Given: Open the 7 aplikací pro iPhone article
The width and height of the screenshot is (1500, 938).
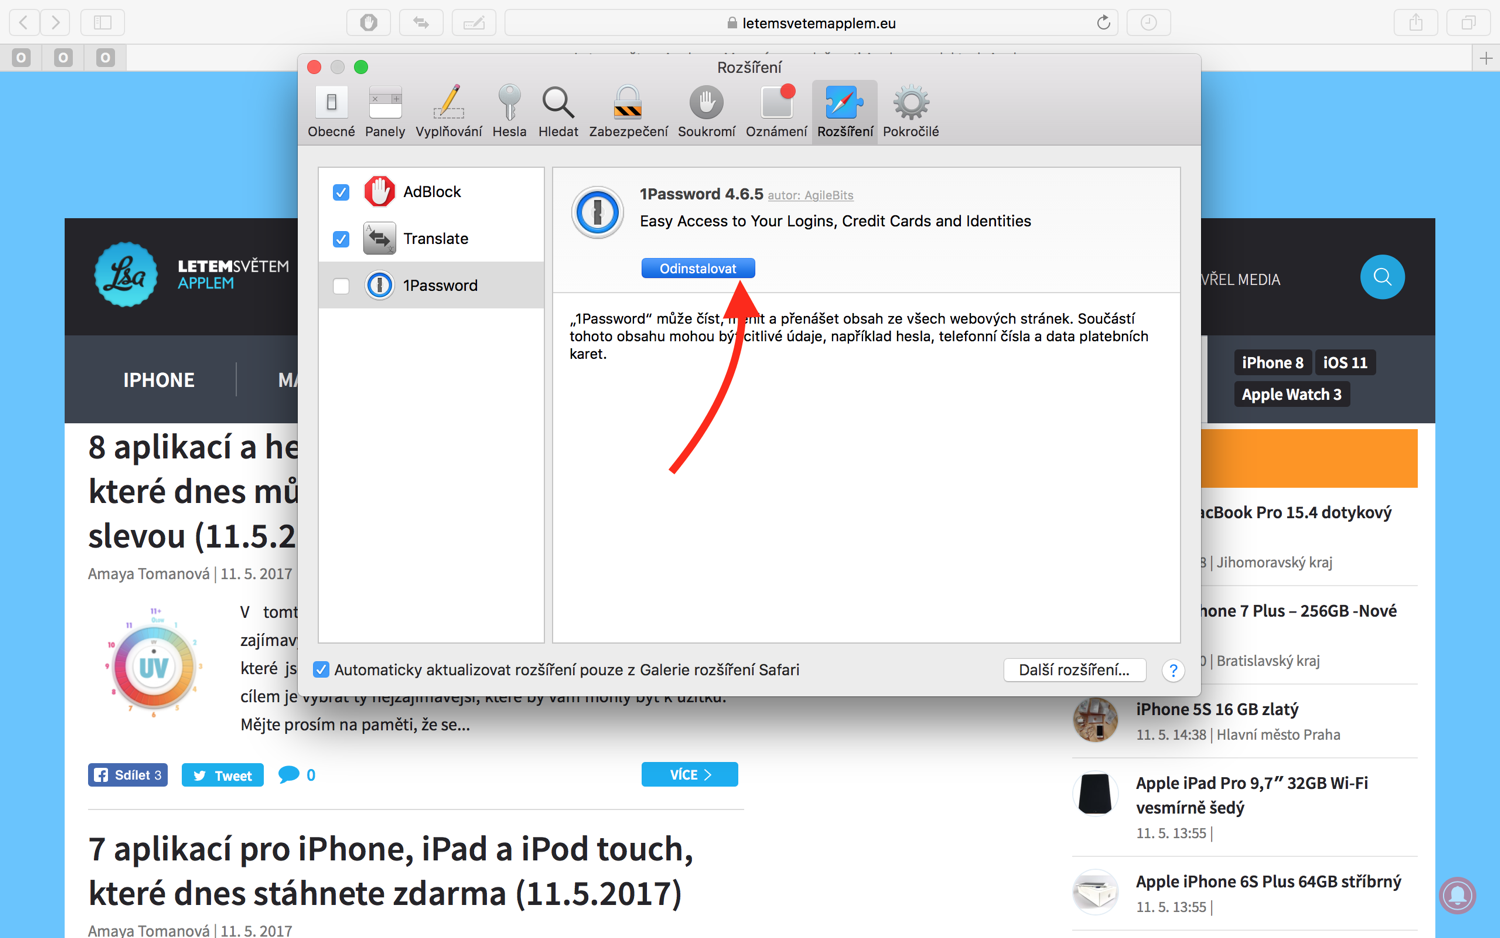Looking at the screenshot, I should pyautogui.click(x=390, y=871).
